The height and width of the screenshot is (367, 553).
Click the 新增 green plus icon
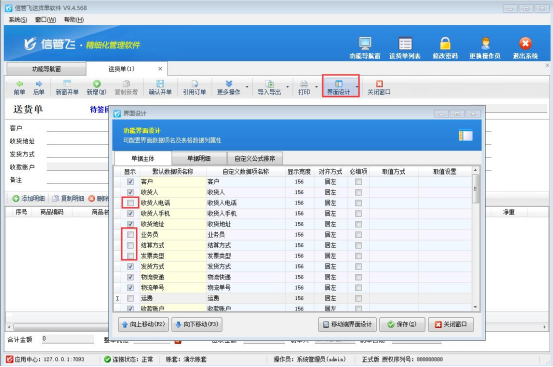point(97,84)
